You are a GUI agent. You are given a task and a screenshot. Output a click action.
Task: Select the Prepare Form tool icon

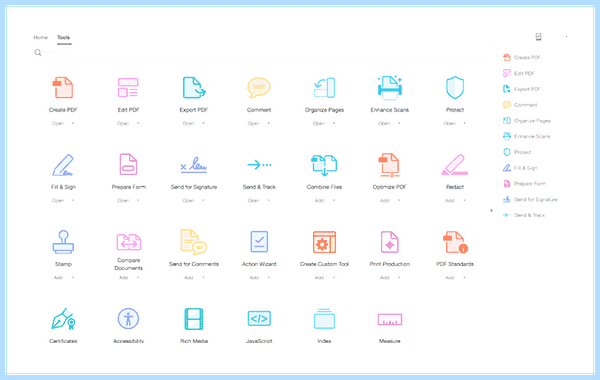point(128,165)
